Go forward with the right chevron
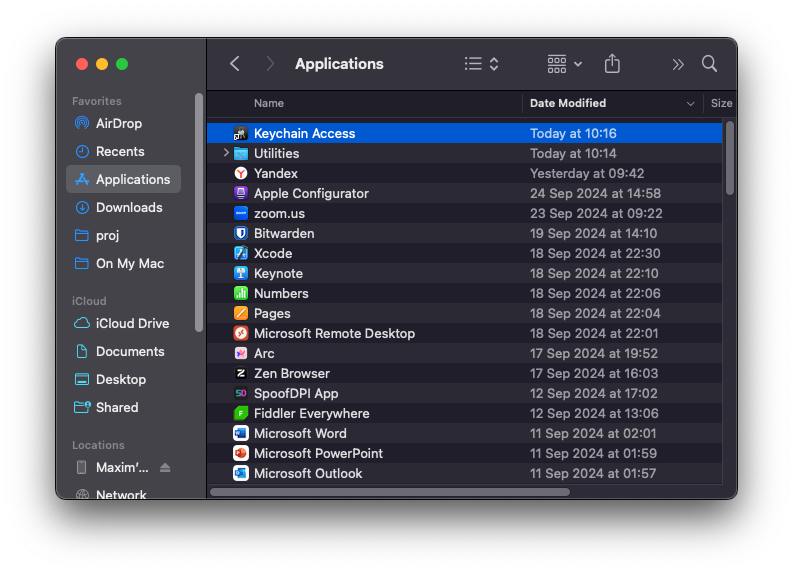The height and width of the screenshot is (573, 793). (270, 64)
